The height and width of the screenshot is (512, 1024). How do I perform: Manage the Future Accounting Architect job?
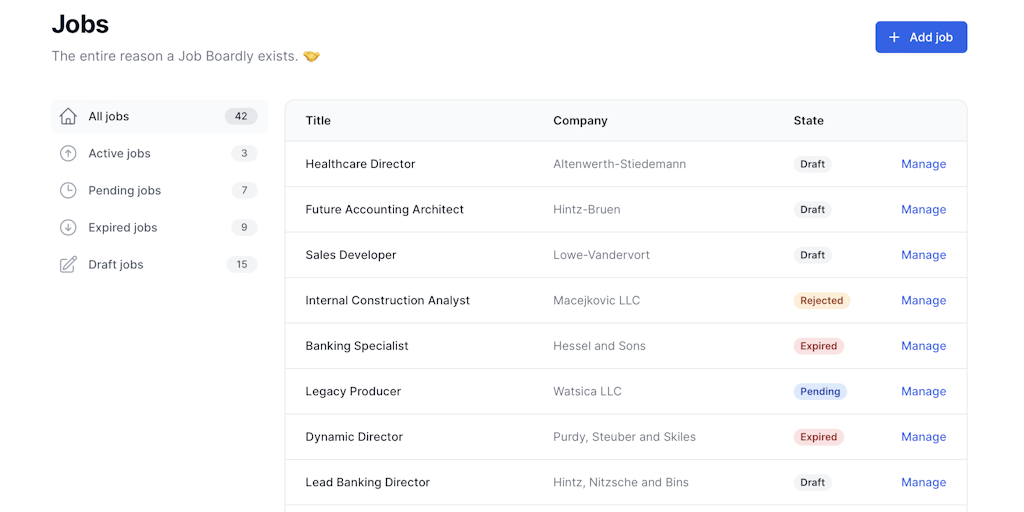point(923,210)
